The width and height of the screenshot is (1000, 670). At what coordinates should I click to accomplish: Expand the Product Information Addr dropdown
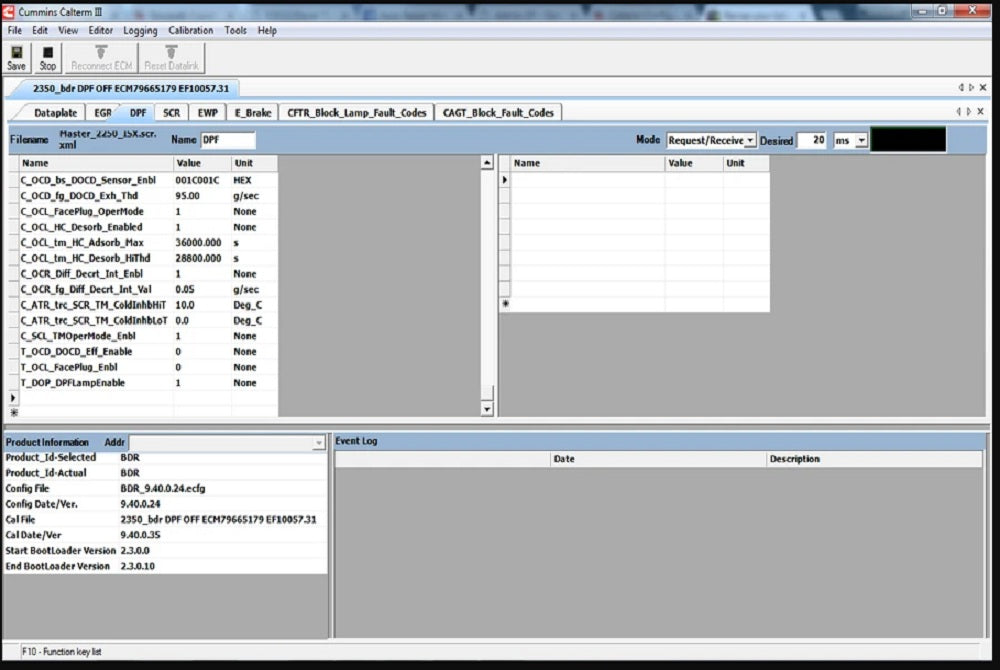pyautogui.click(x=316, y=442)
